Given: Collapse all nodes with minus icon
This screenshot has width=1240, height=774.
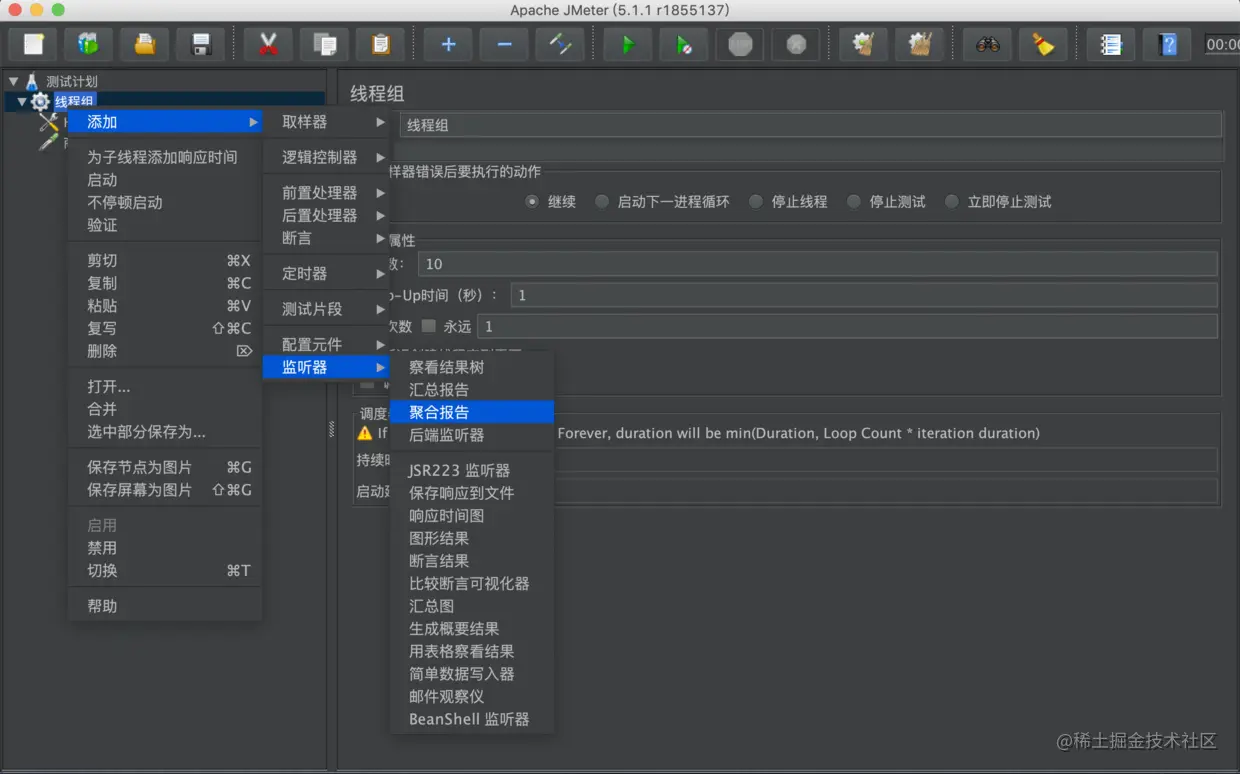Looking at the screenshot, I should 504,45.
